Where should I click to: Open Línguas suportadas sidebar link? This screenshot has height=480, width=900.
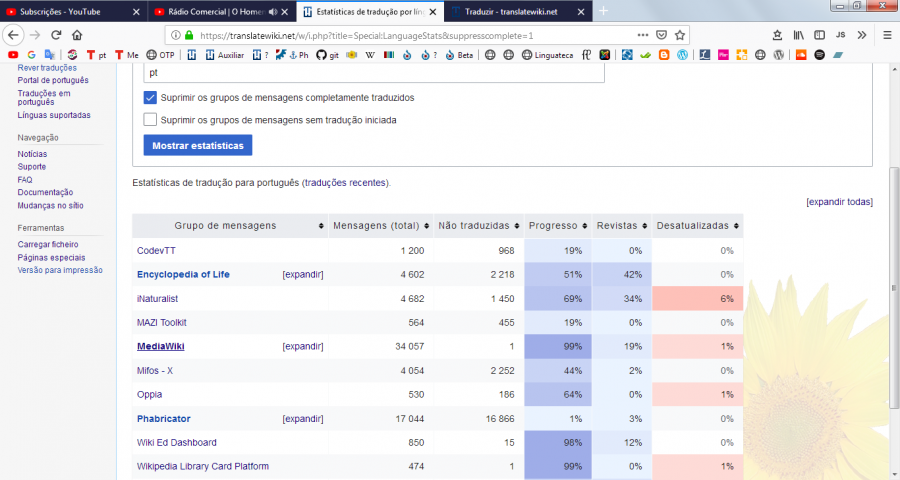(54, 115)
